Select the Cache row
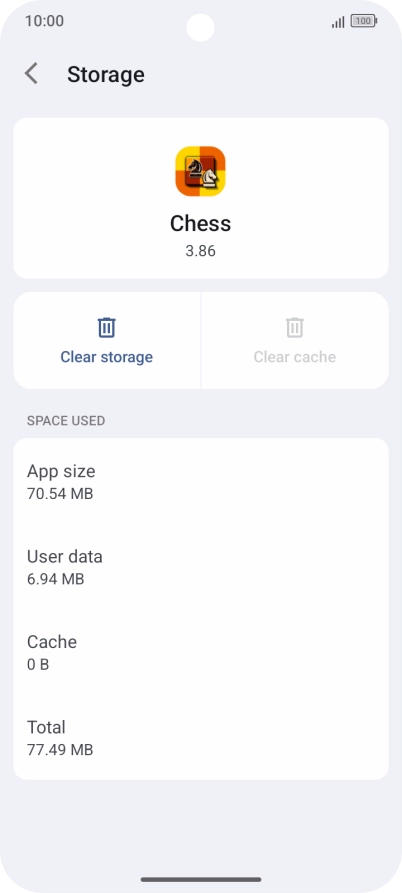This screenshot has width=402, height=893. pyautogui.click(x=200, y=652)
